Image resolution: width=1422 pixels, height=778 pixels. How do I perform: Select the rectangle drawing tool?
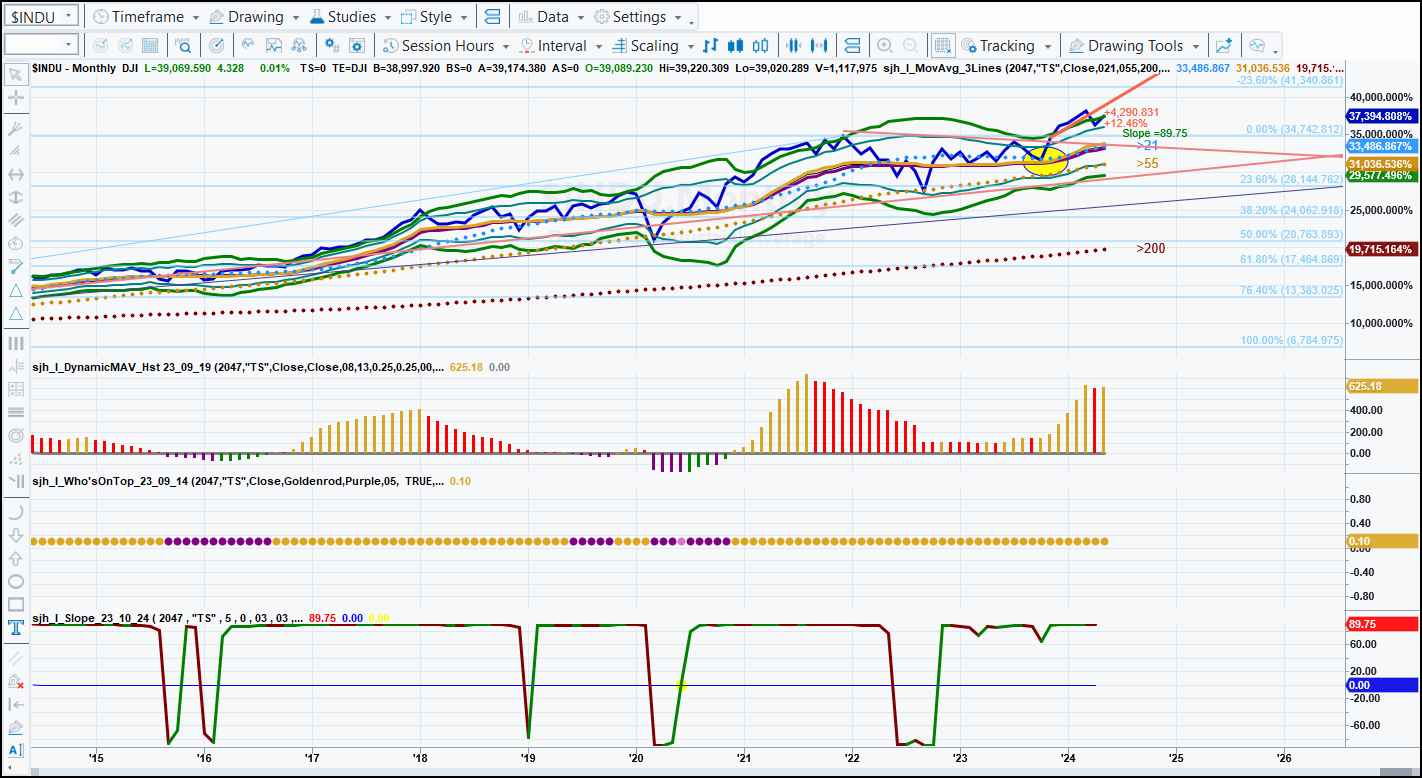15,604
